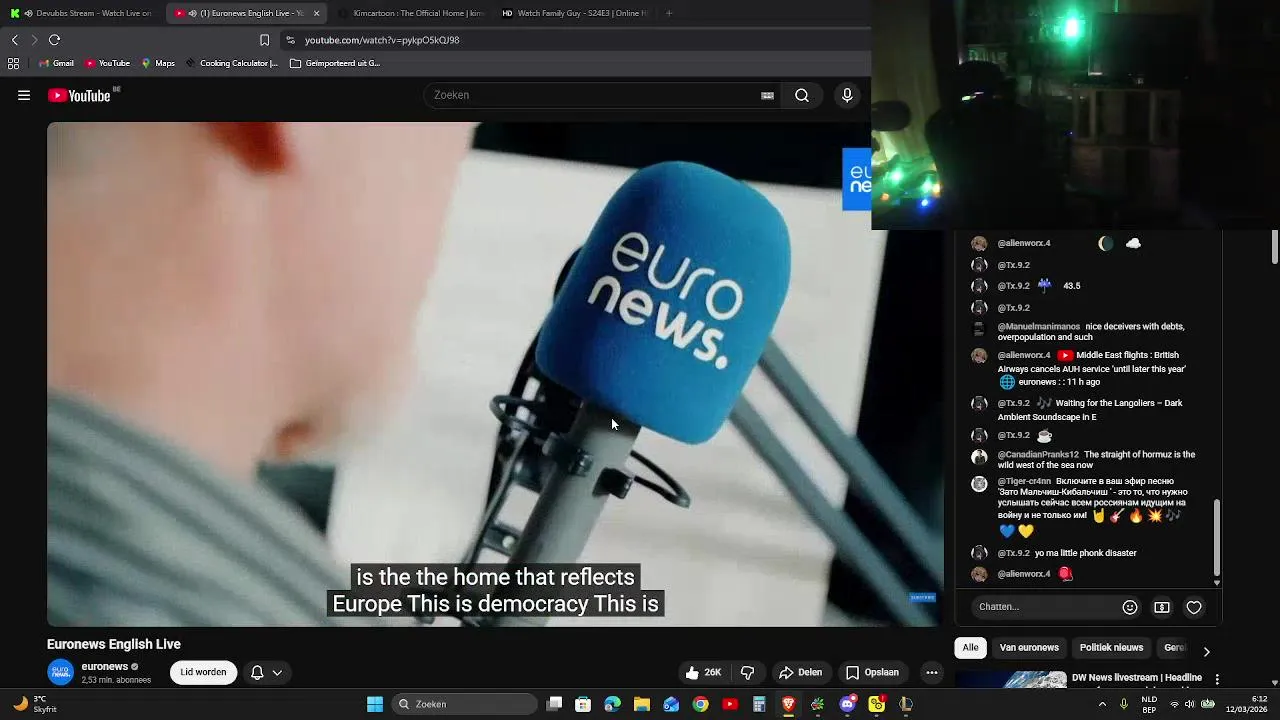The width and height of the screenshot is (1280, 720).
Task: Start voice search with microphone icon
Action: tap(847, 95)
